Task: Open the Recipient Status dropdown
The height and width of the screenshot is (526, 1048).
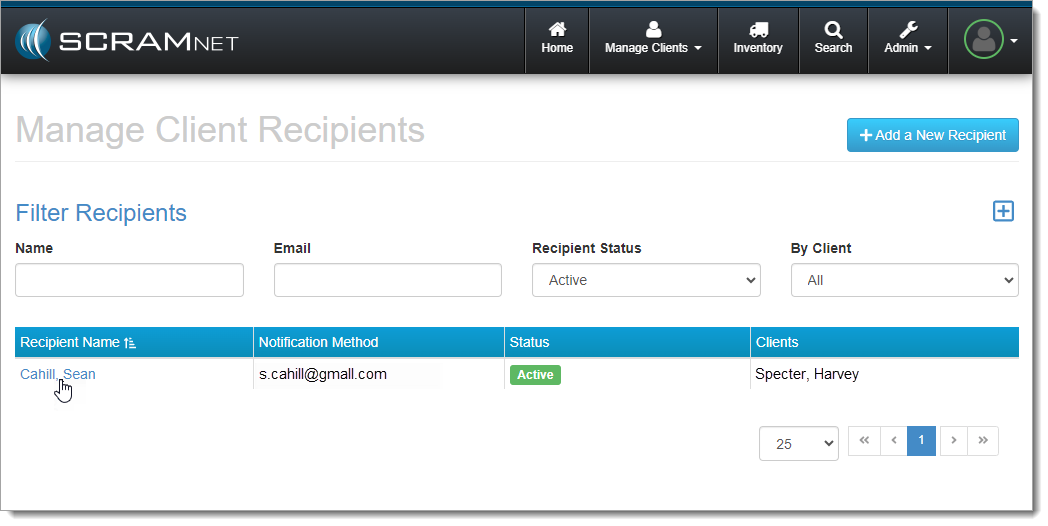Action: click(x=646, y=280)
